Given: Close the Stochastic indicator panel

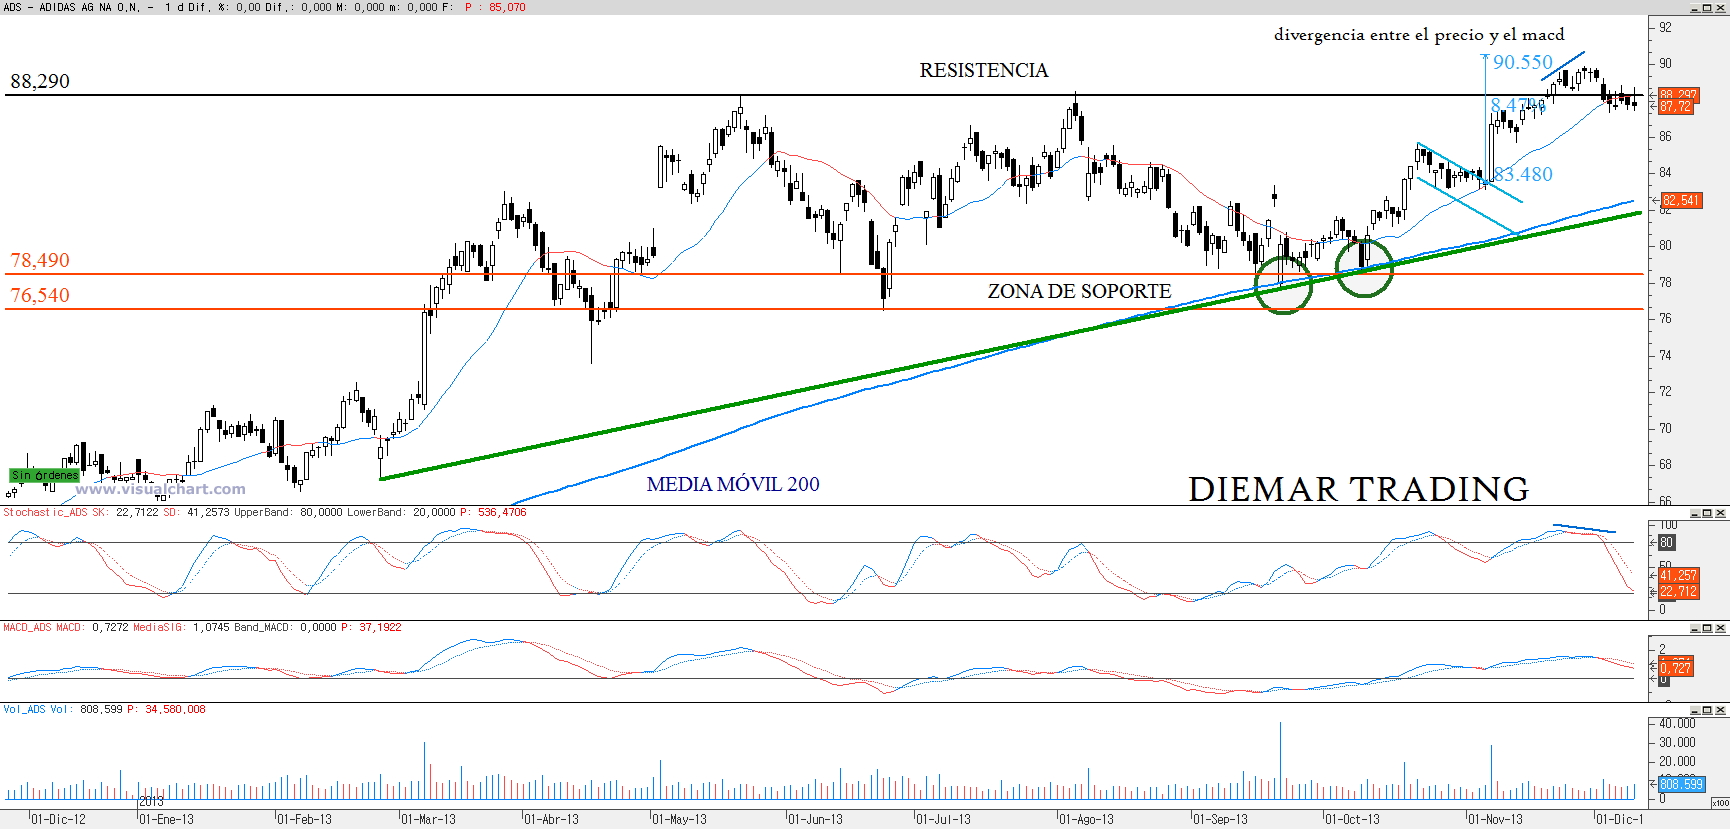Looking at the screenshot, I should tap(1721, 513).
